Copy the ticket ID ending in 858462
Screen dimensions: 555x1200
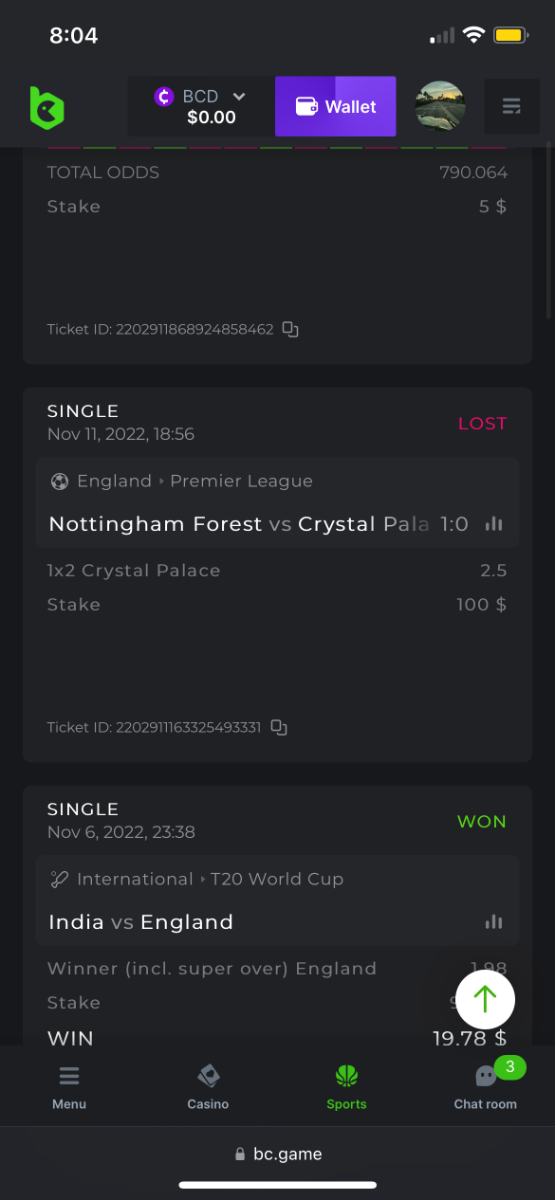point(290,329)
